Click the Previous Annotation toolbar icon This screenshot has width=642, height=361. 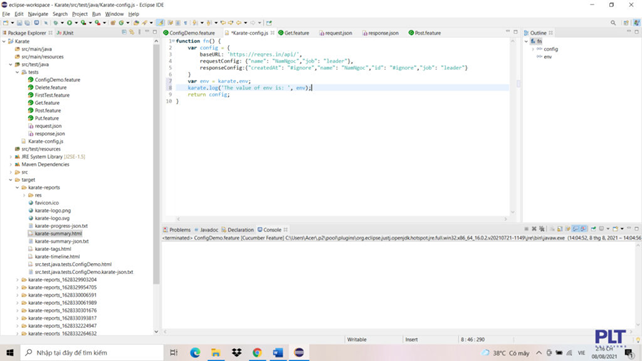[x=208, y=23]
